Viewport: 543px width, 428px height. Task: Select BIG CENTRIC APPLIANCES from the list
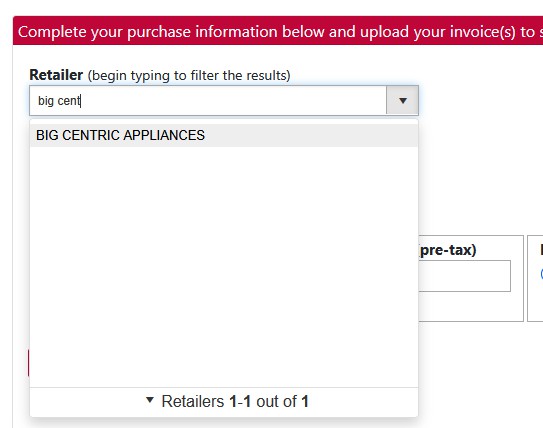click(120, 135)
